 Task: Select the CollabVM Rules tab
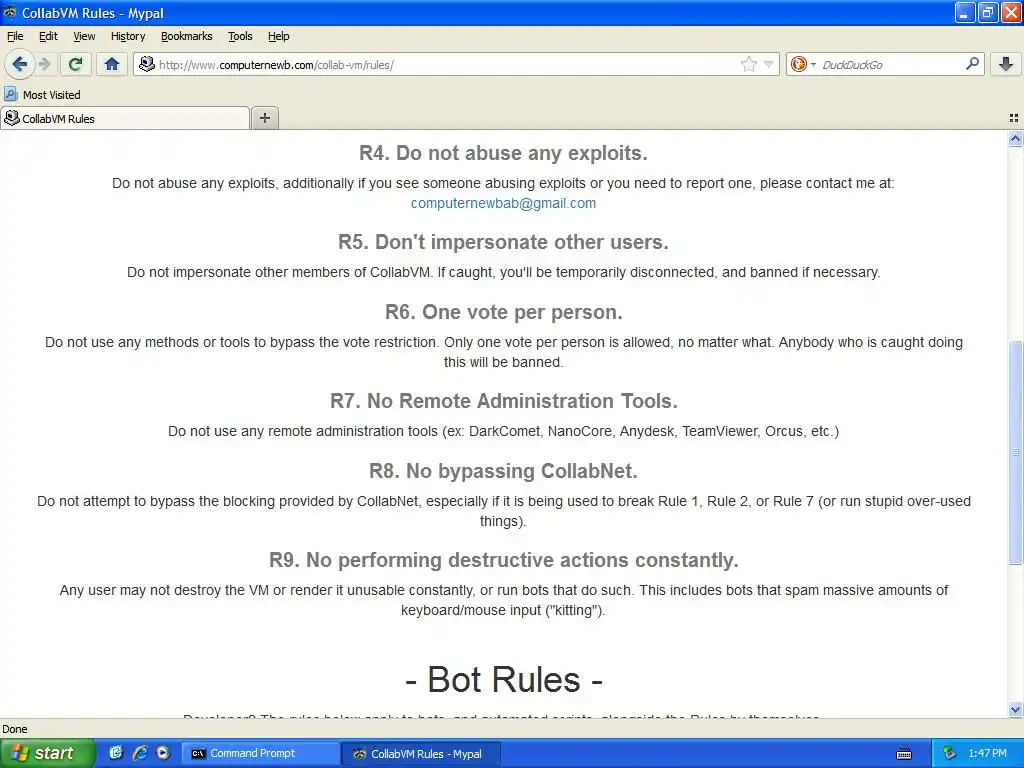[125, 118]
